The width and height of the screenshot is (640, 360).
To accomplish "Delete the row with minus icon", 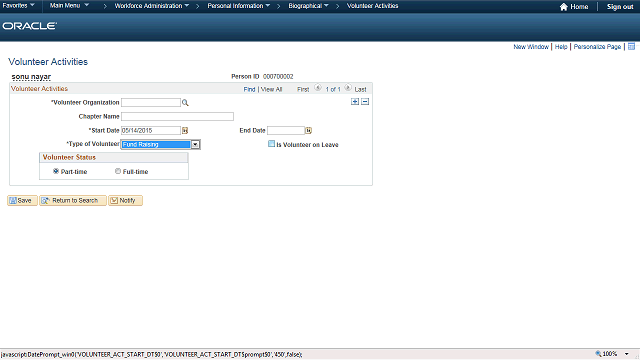I will tap(365, 102).
